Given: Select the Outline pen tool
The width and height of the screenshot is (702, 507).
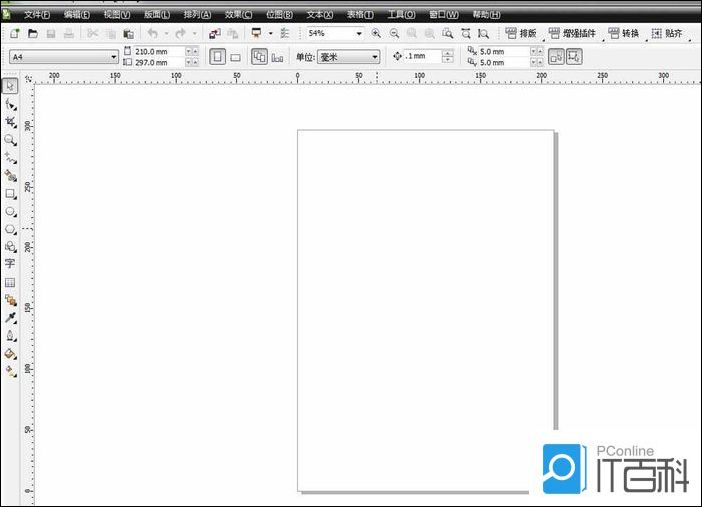Looking at the screenshot, I should point(10,335).
